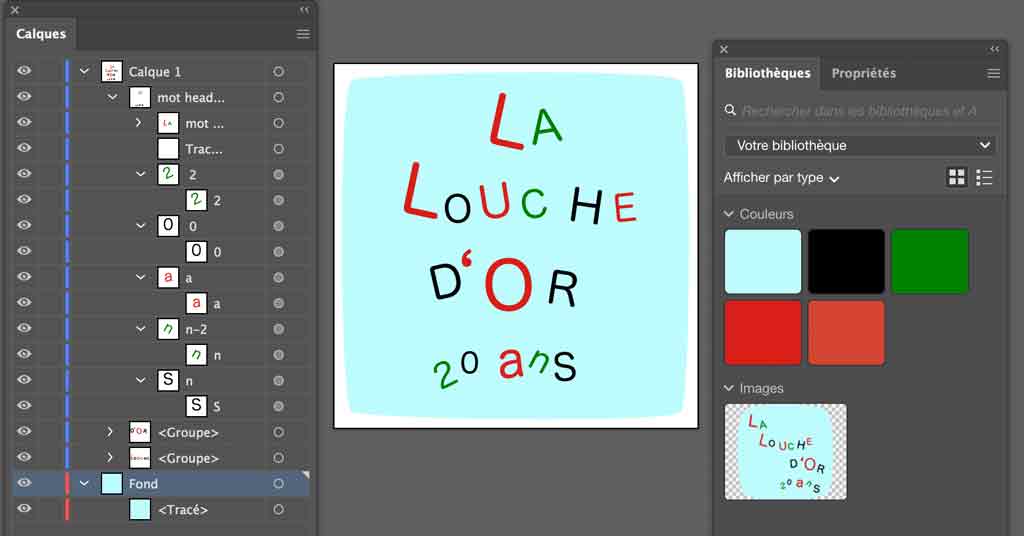
Task: Toggle visibility of S path row
Action: tap(24, 405)
